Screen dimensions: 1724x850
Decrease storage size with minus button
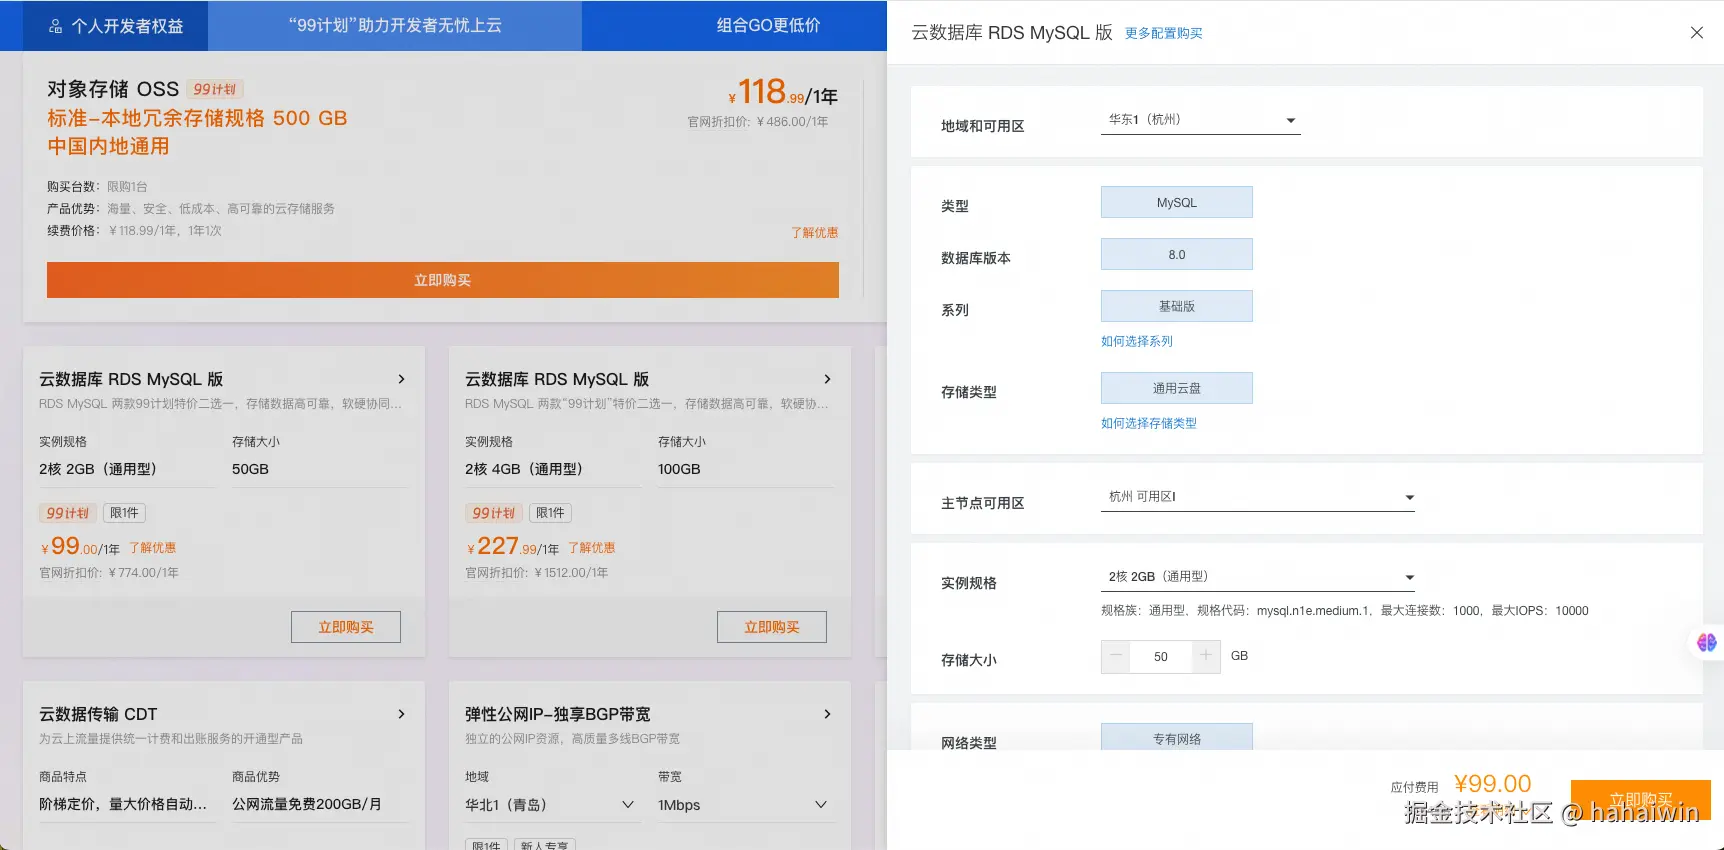1115,656
